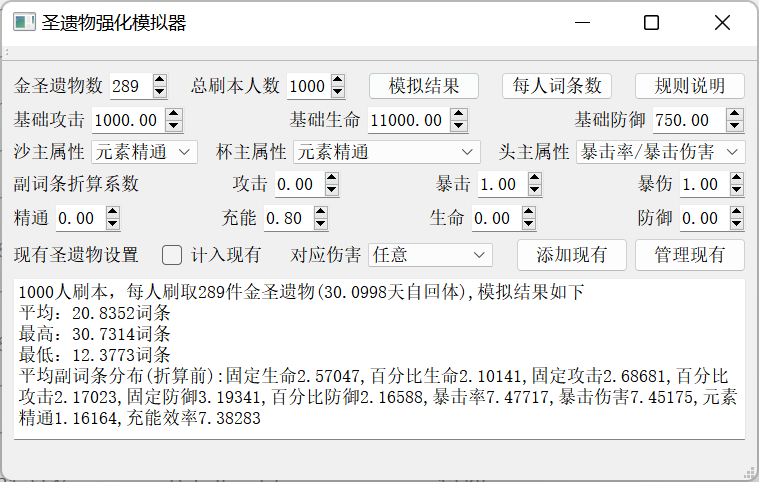The width and height of the screenshot is (759, 482).
Task: Close the 圣遗物强化模拟器 window
Action: click(x=722, y=22)
